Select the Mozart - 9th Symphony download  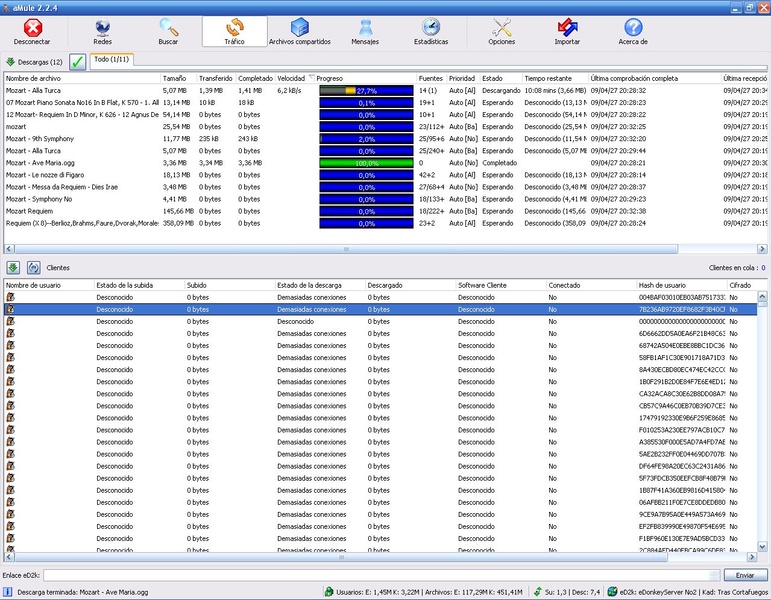386,139
